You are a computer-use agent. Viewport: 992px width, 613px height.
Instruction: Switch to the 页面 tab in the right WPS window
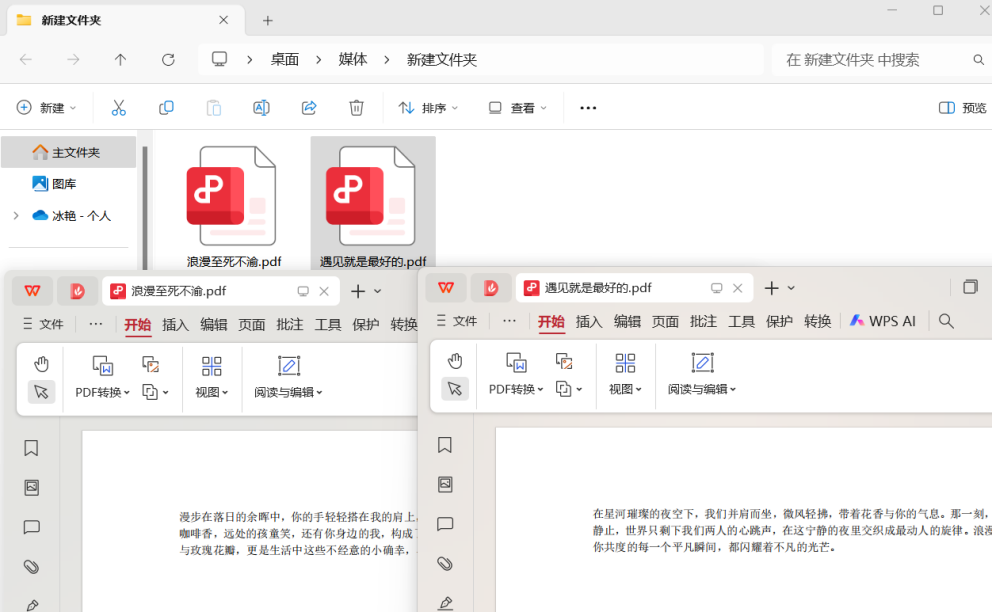tap(665, 321)
